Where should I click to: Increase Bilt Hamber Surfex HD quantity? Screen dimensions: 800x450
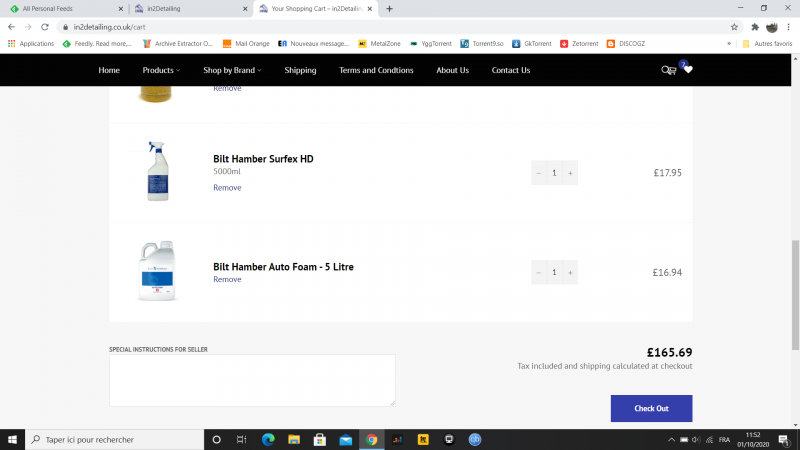click(x=570, y=173)
